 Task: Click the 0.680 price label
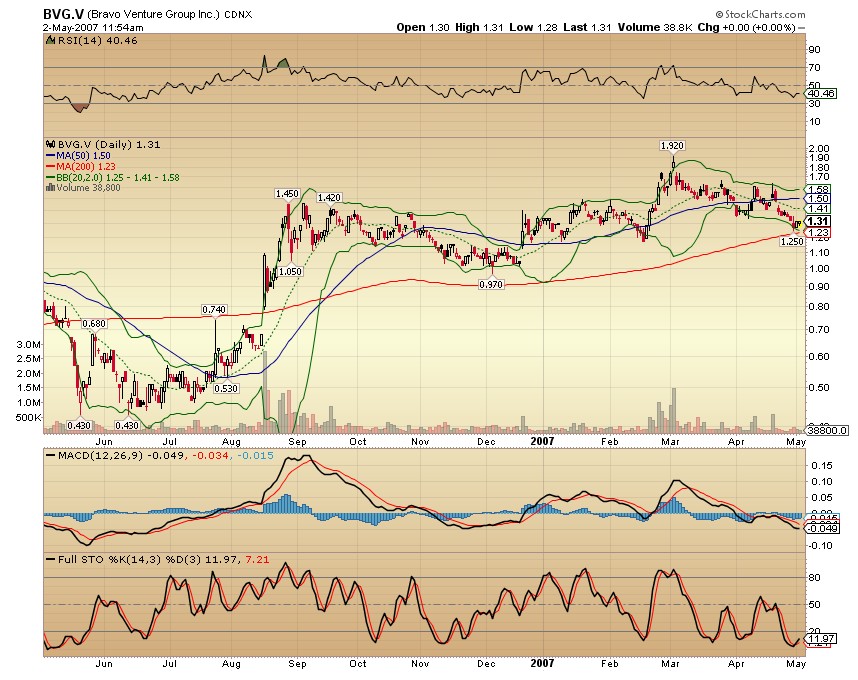coord(94,324)
